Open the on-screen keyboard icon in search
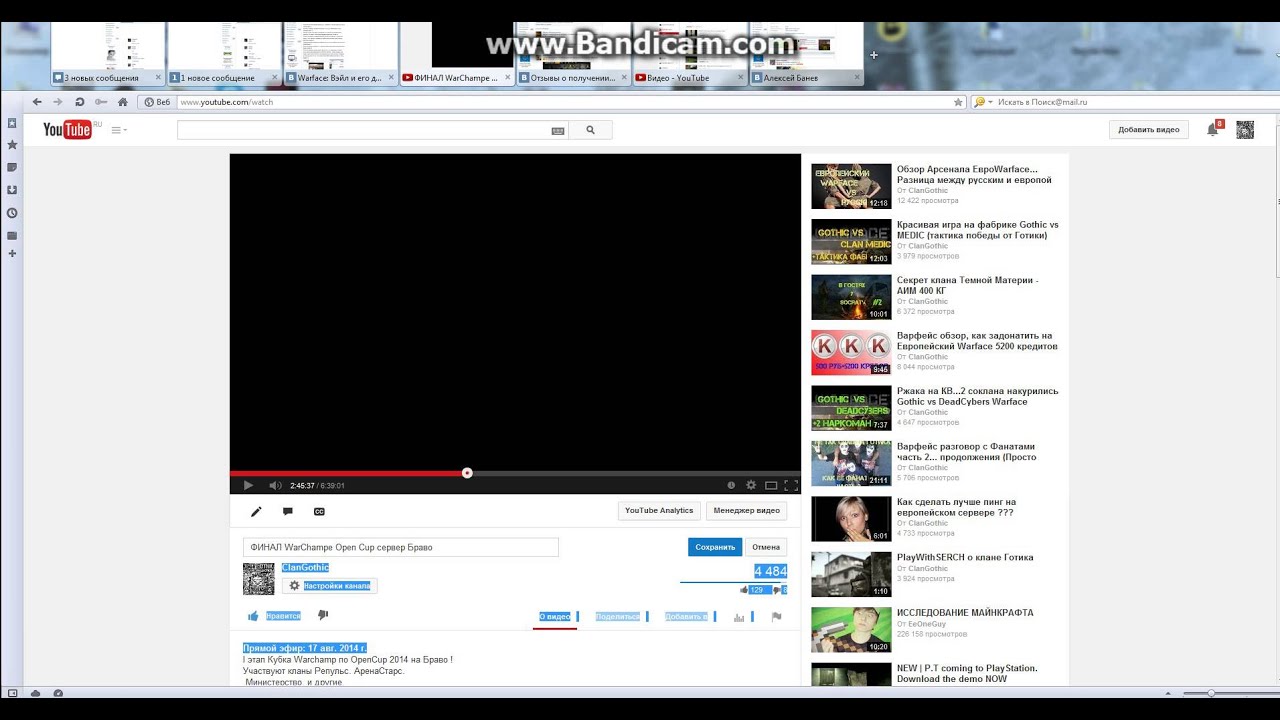Screen dimensions: 1280x720 pos(557,130)
